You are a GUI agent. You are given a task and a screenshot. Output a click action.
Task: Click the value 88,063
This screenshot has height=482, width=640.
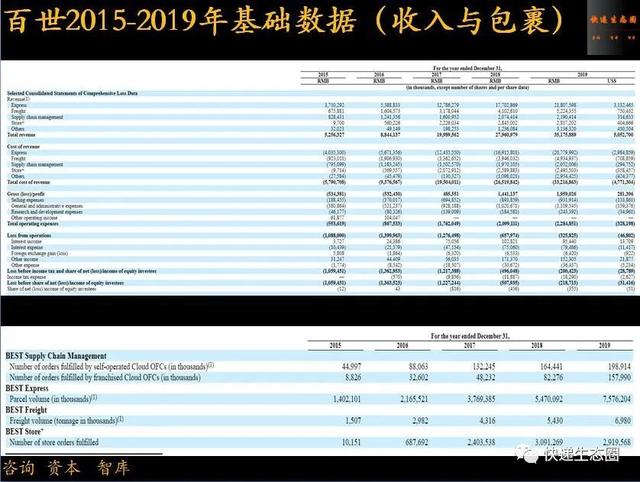pos(418,366)
